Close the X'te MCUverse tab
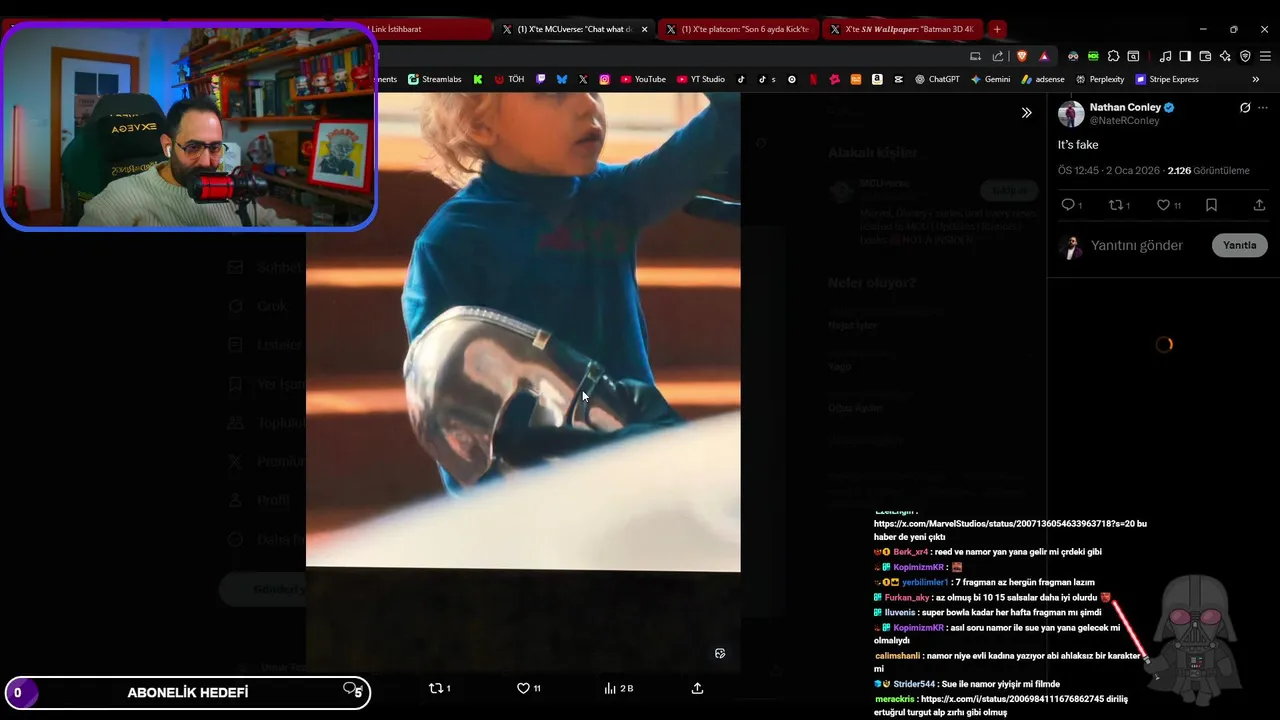Screen dimensions: 1280x720 pyautogui.click(x=644, y=29)
